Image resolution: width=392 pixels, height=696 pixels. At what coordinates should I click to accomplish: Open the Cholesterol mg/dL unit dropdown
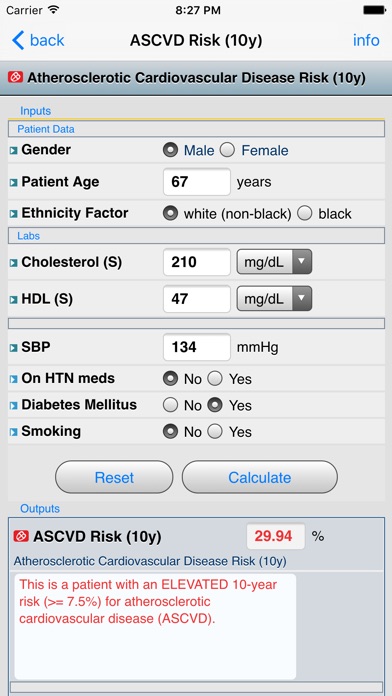coord(274,262)
